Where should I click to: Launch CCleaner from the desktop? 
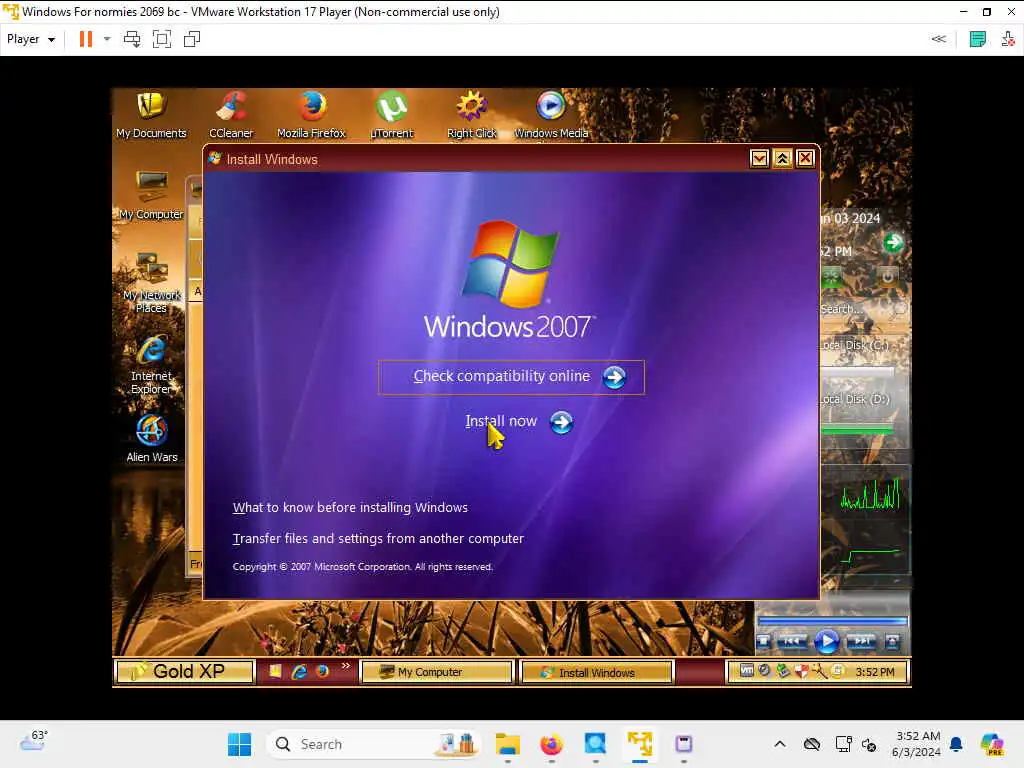(231, 115)
